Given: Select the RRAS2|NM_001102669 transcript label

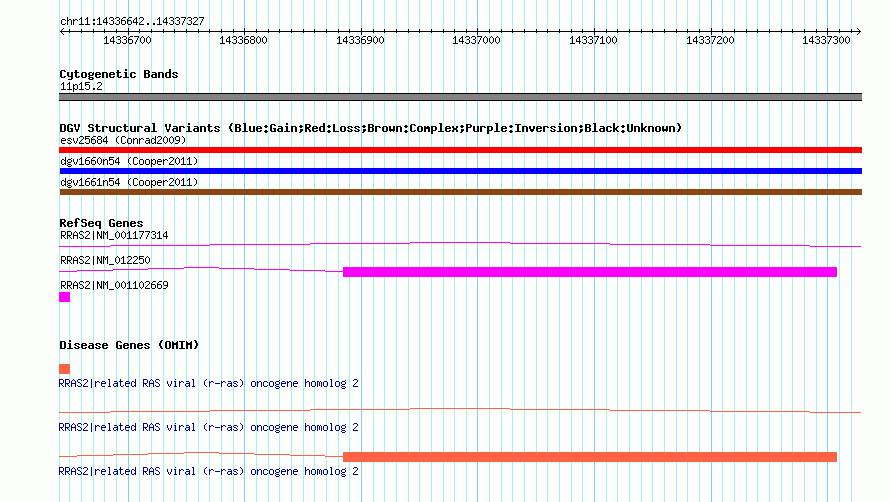Looking at the screenshot, I should (x=114, y=285).
